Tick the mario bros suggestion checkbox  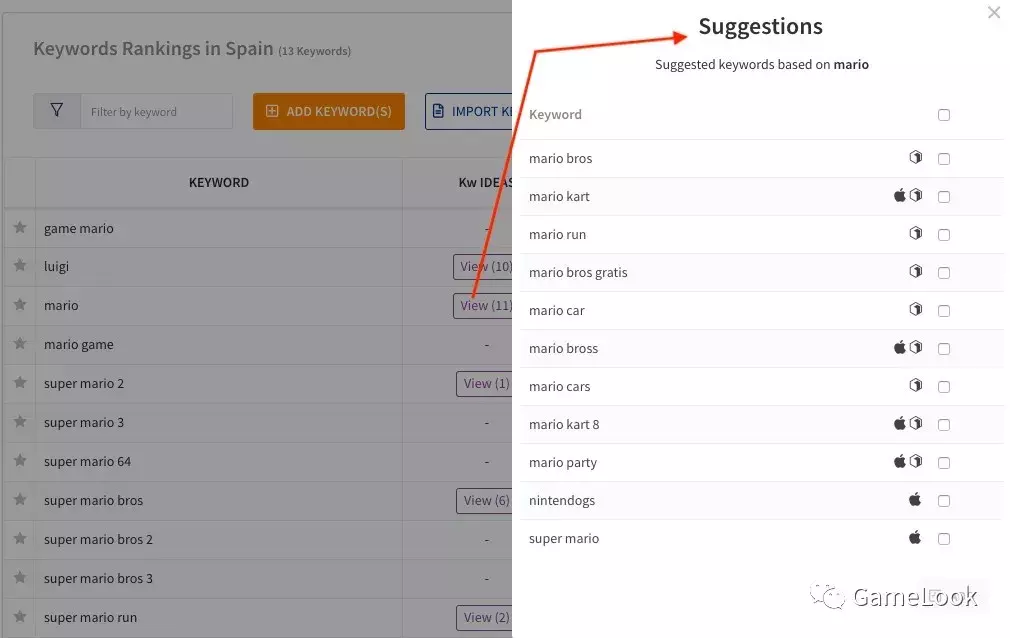pos(944,159)
